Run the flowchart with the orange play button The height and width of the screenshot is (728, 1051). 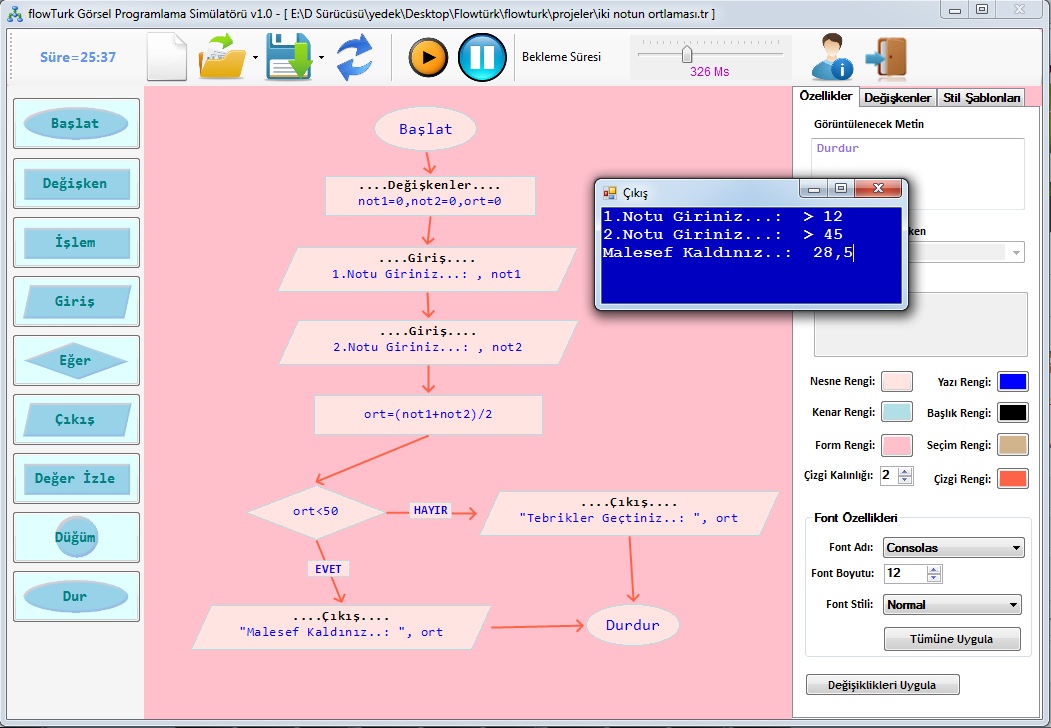pyautogui.click(x=428, y=57)
